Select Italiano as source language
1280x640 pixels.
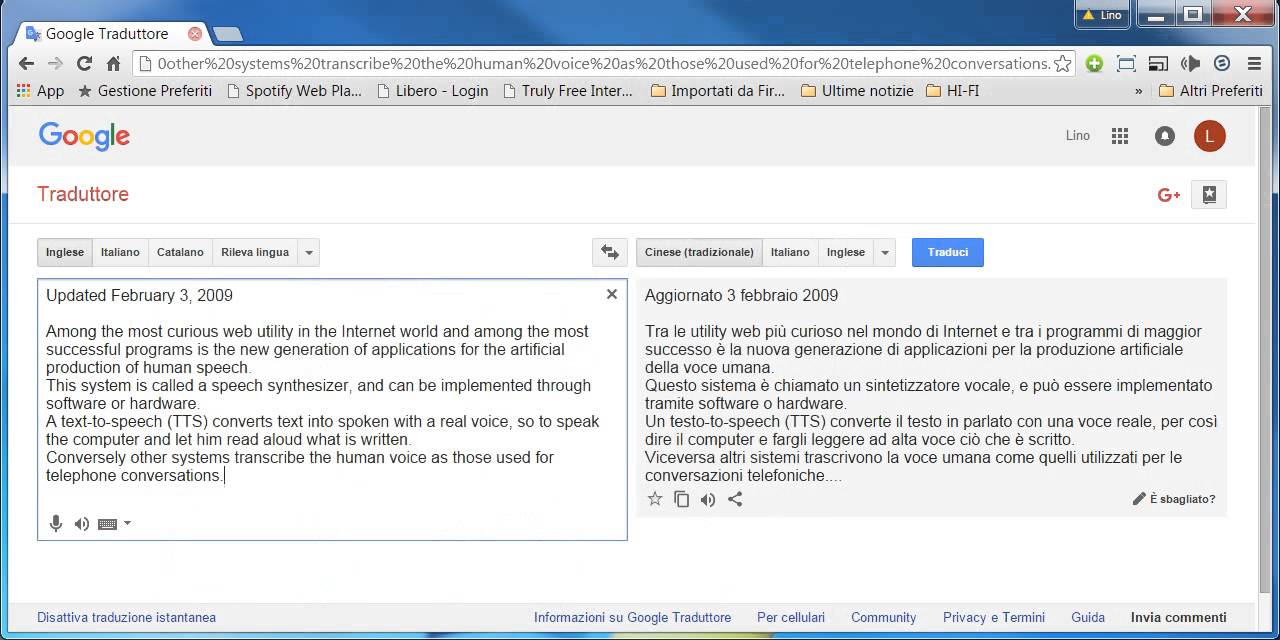[120, 252]
